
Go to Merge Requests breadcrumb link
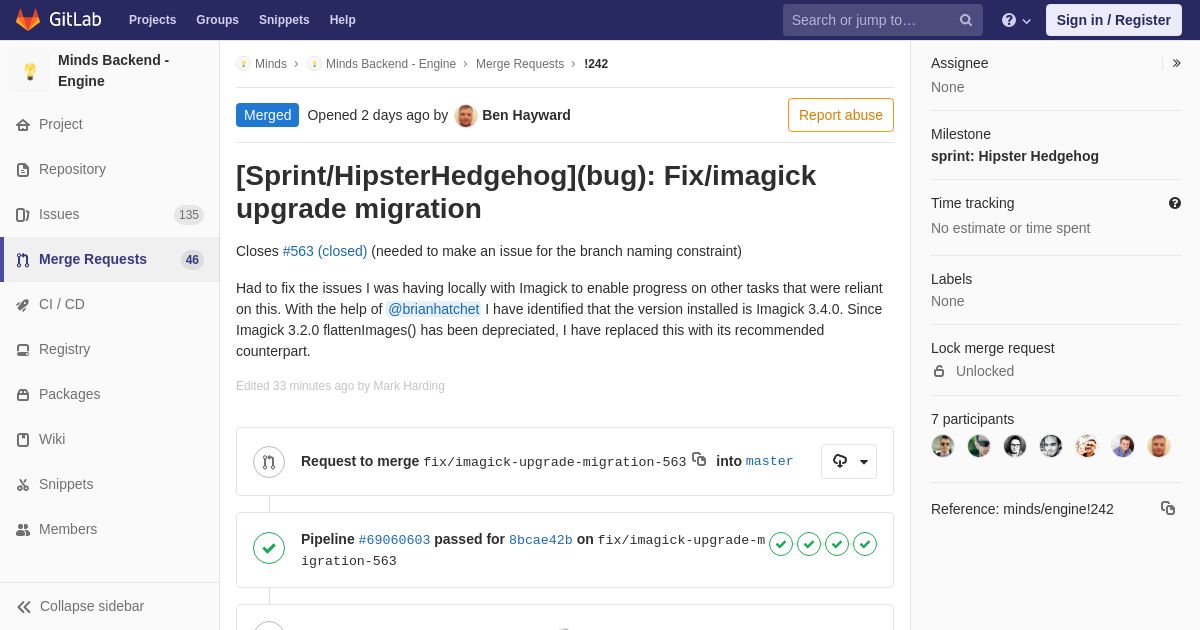[x=520, y=64]
